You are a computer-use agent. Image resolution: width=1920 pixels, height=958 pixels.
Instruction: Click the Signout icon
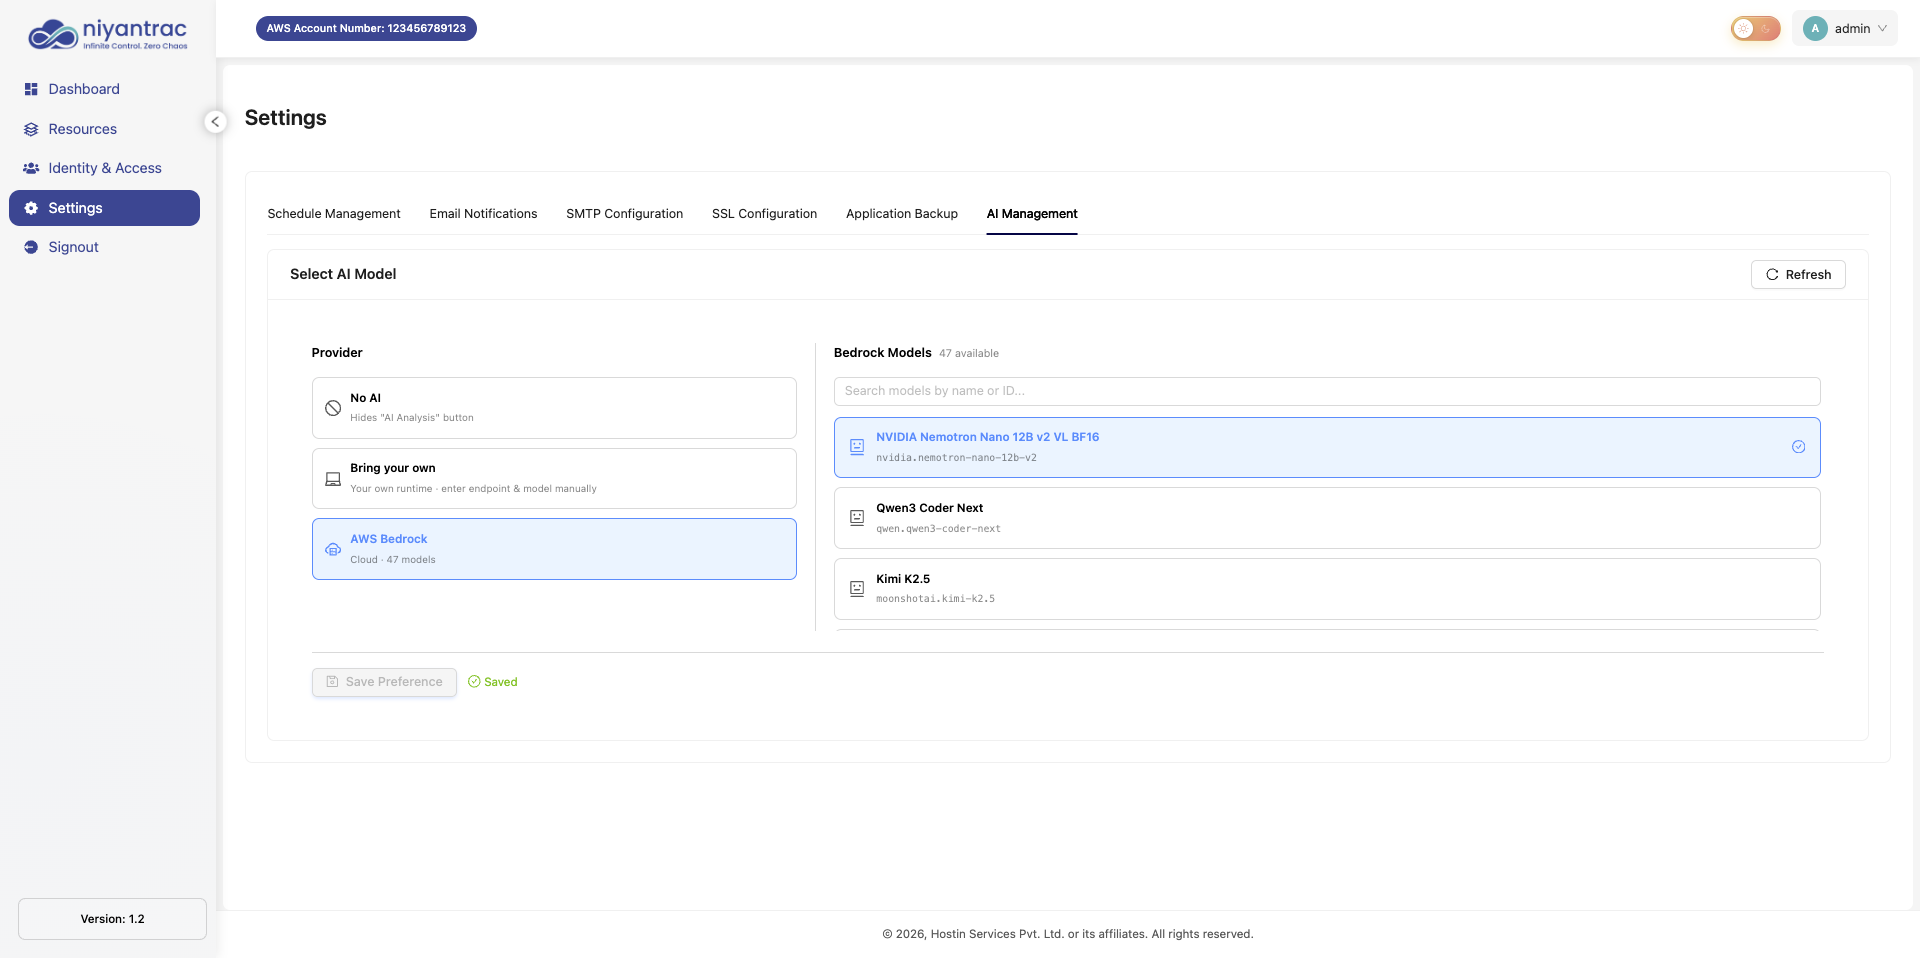[31, 247]
